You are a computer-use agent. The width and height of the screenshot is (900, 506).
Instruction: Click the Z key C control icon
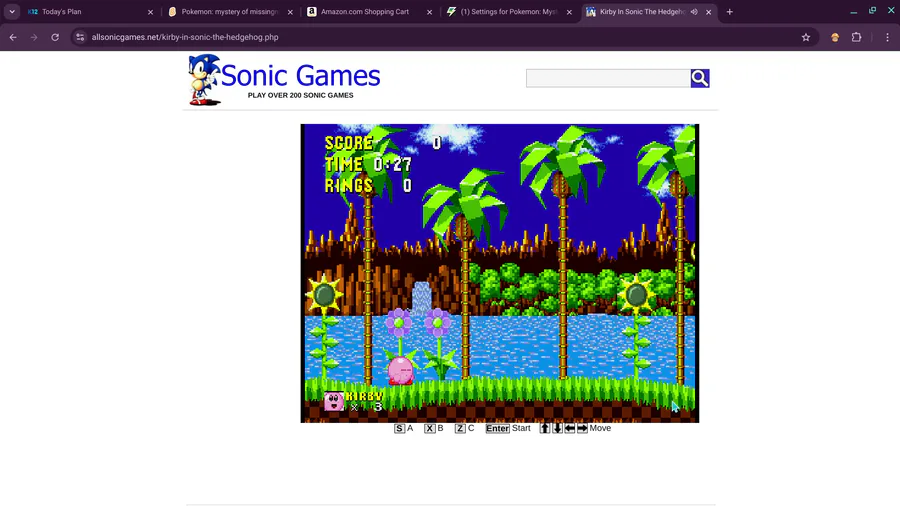tap(460, 429)
